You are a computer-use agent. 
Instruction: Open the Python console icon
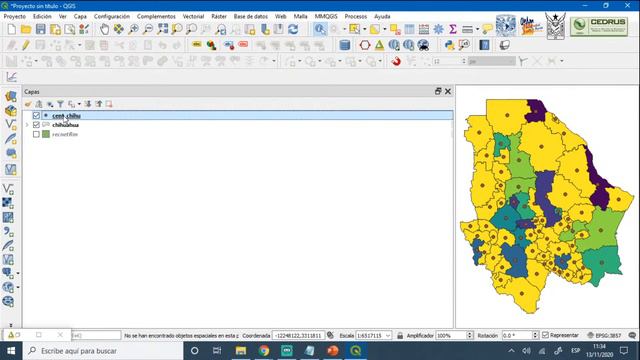(449, 45)
